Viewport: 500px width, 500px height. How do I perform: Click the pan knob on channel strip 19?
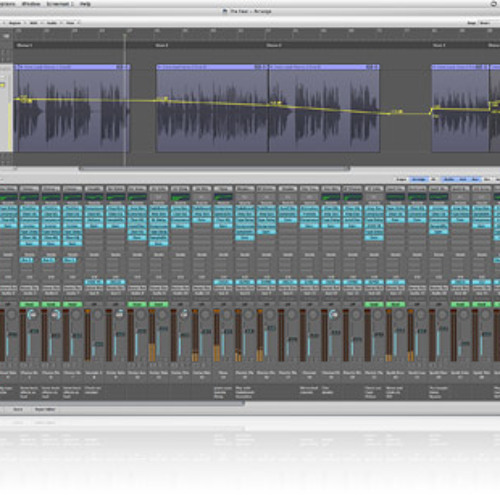(334, 314)
